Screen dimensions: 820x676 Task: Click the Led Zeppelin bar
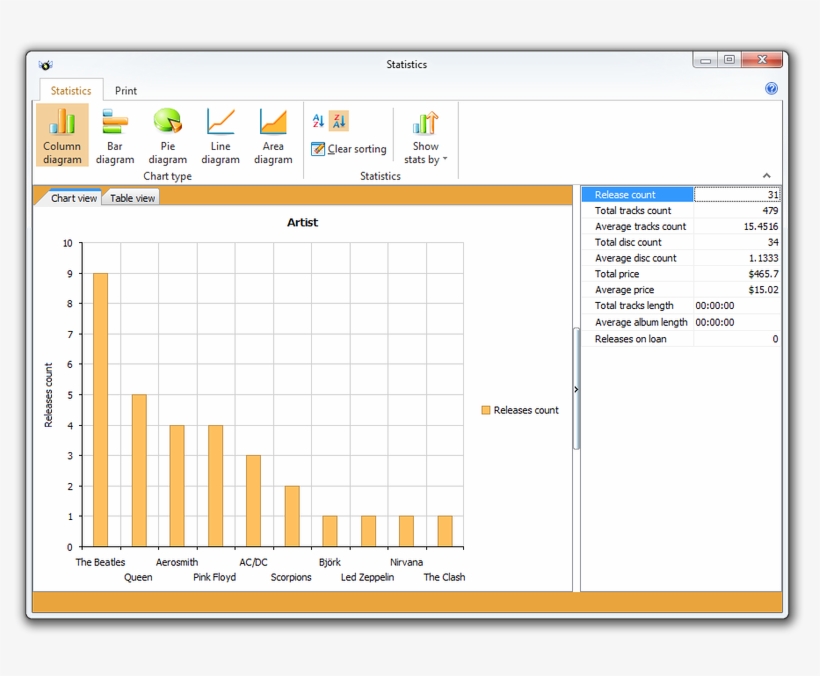368,531
